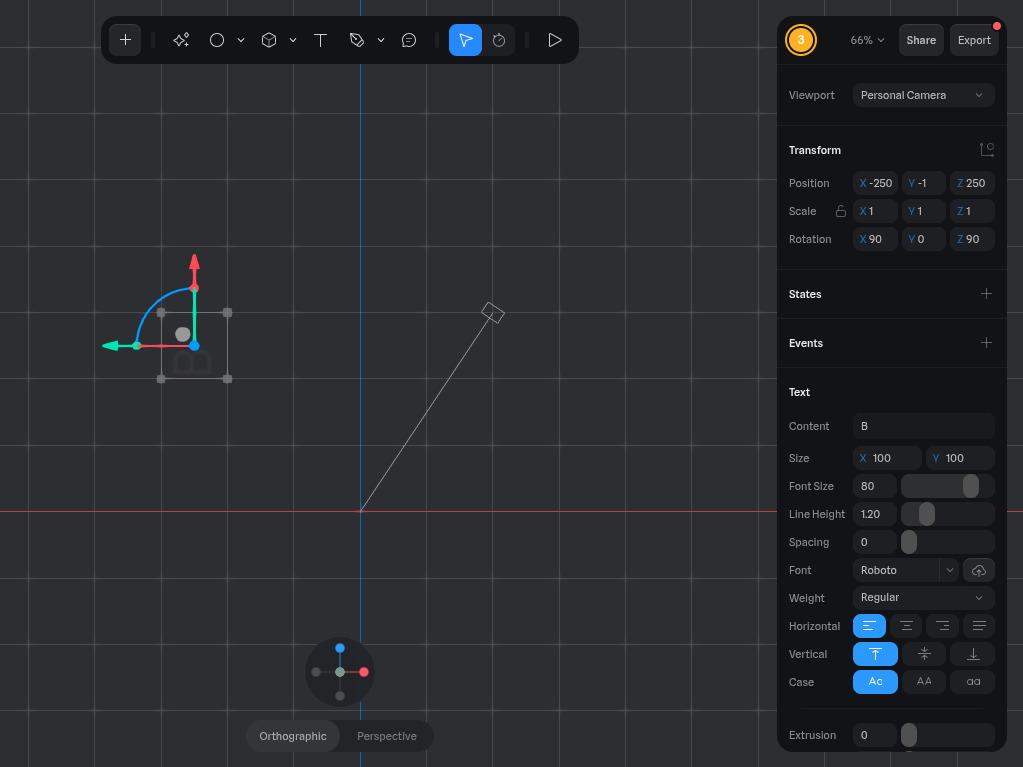Screen dimensions: 1023x767
Task: Adjust the Spacing slider handle
Action: [909, 542]
